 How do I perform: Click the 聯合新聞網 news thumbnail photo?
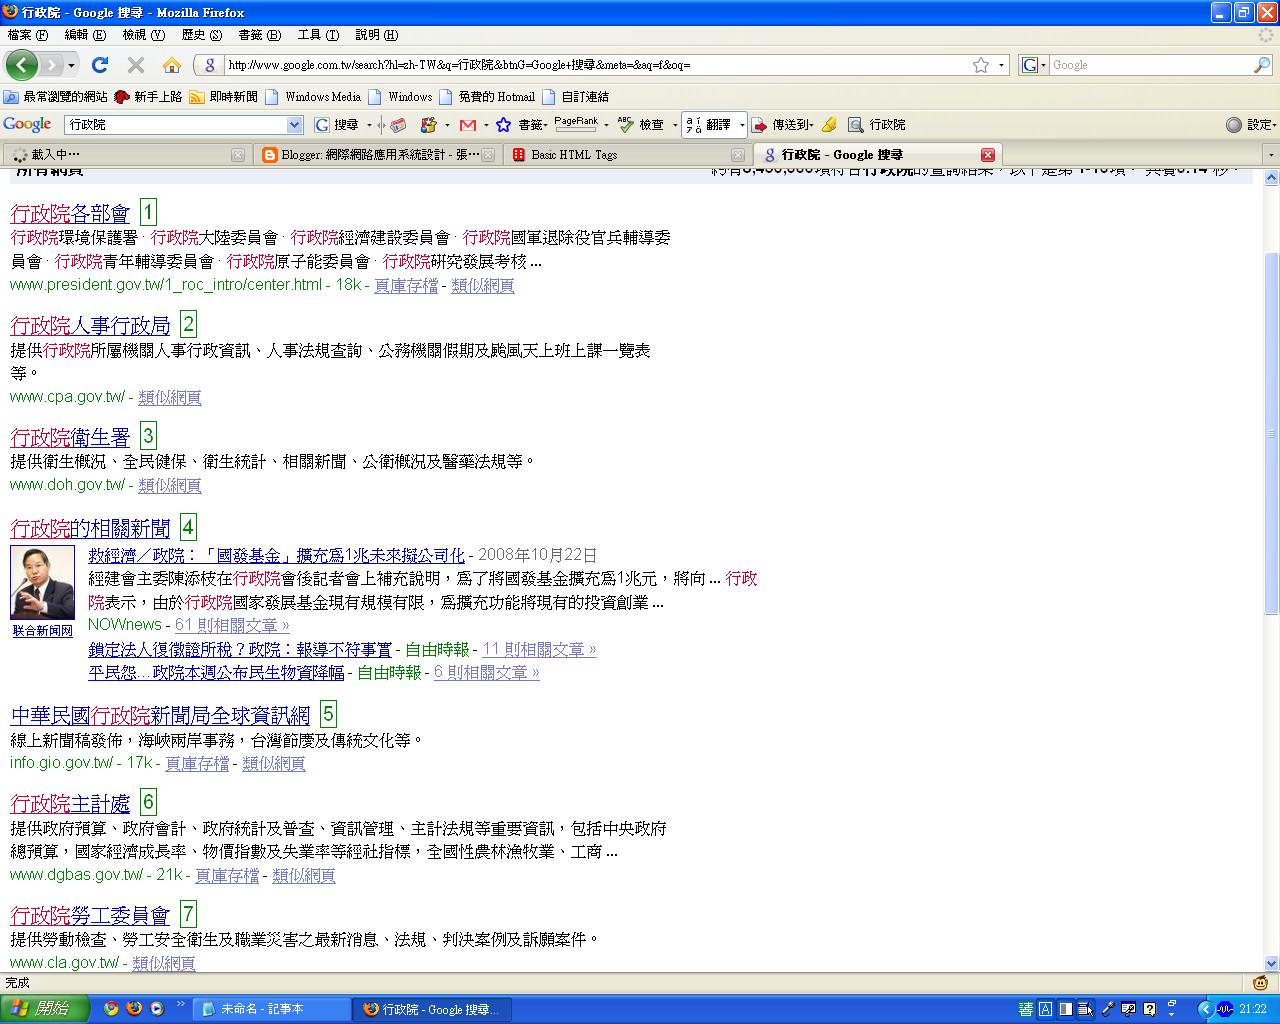[x=42, y=584]
